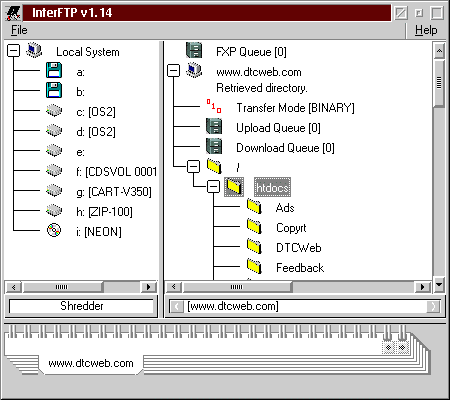This screenshot has height=400, width=450.
Task: Collapse the www.dtcweb.com server node
Action: click(x=174, y=70)
